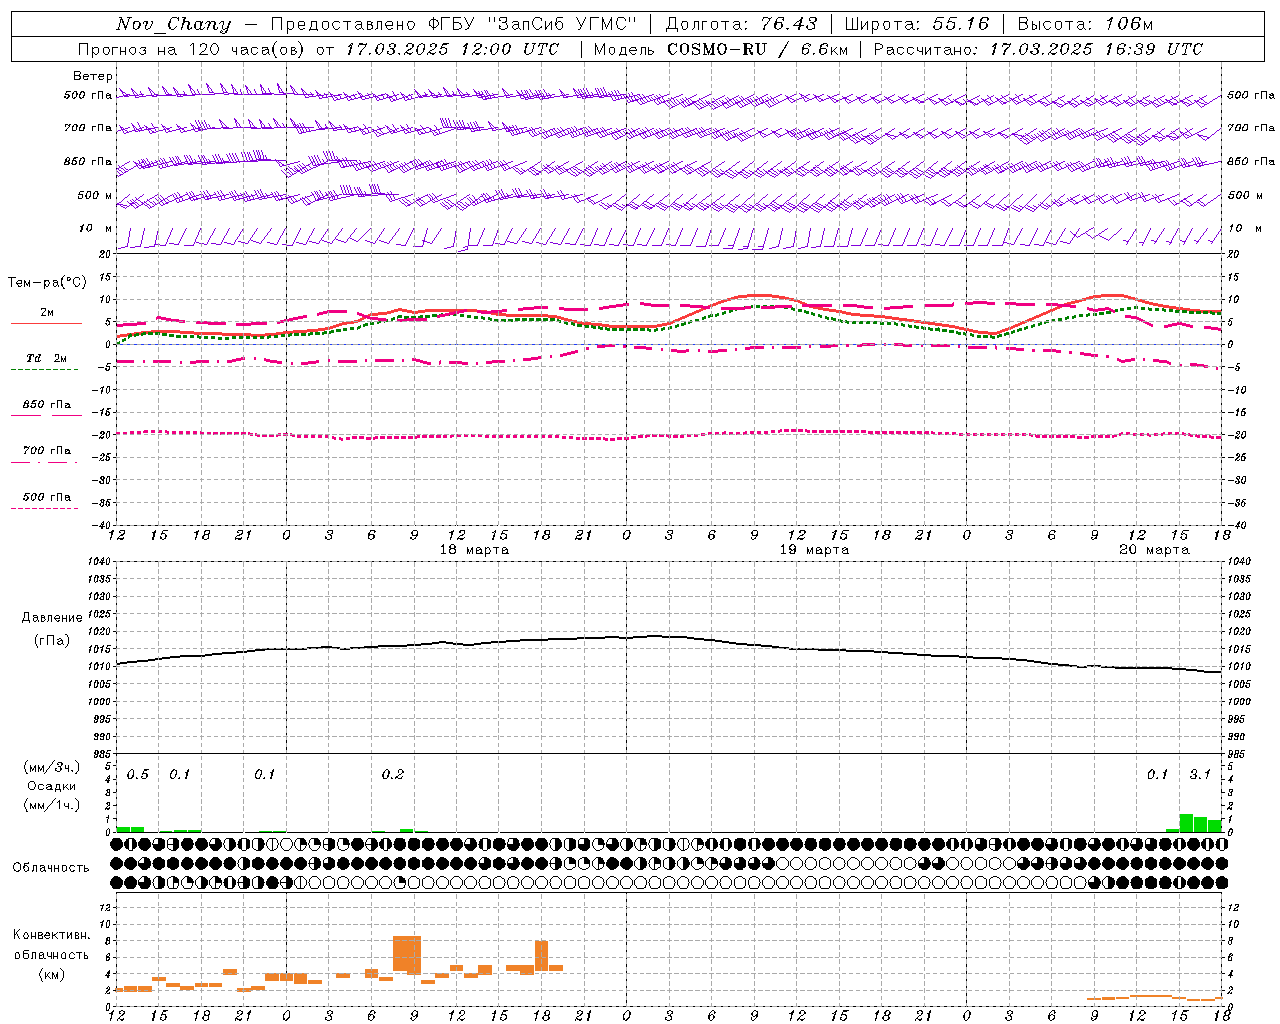Select the 'Прогноз на 120 часа(ов)' text
The height and width of the screenshot is (1024, 1280).
[x=192, y=49]
